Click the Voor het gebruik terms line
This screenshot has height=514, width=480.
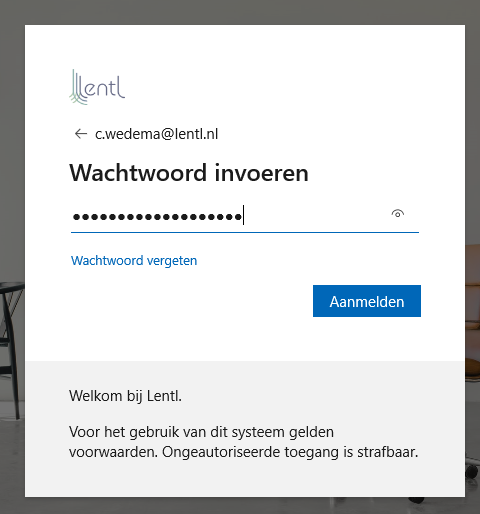pyautogui.click(x=201, y=432)
